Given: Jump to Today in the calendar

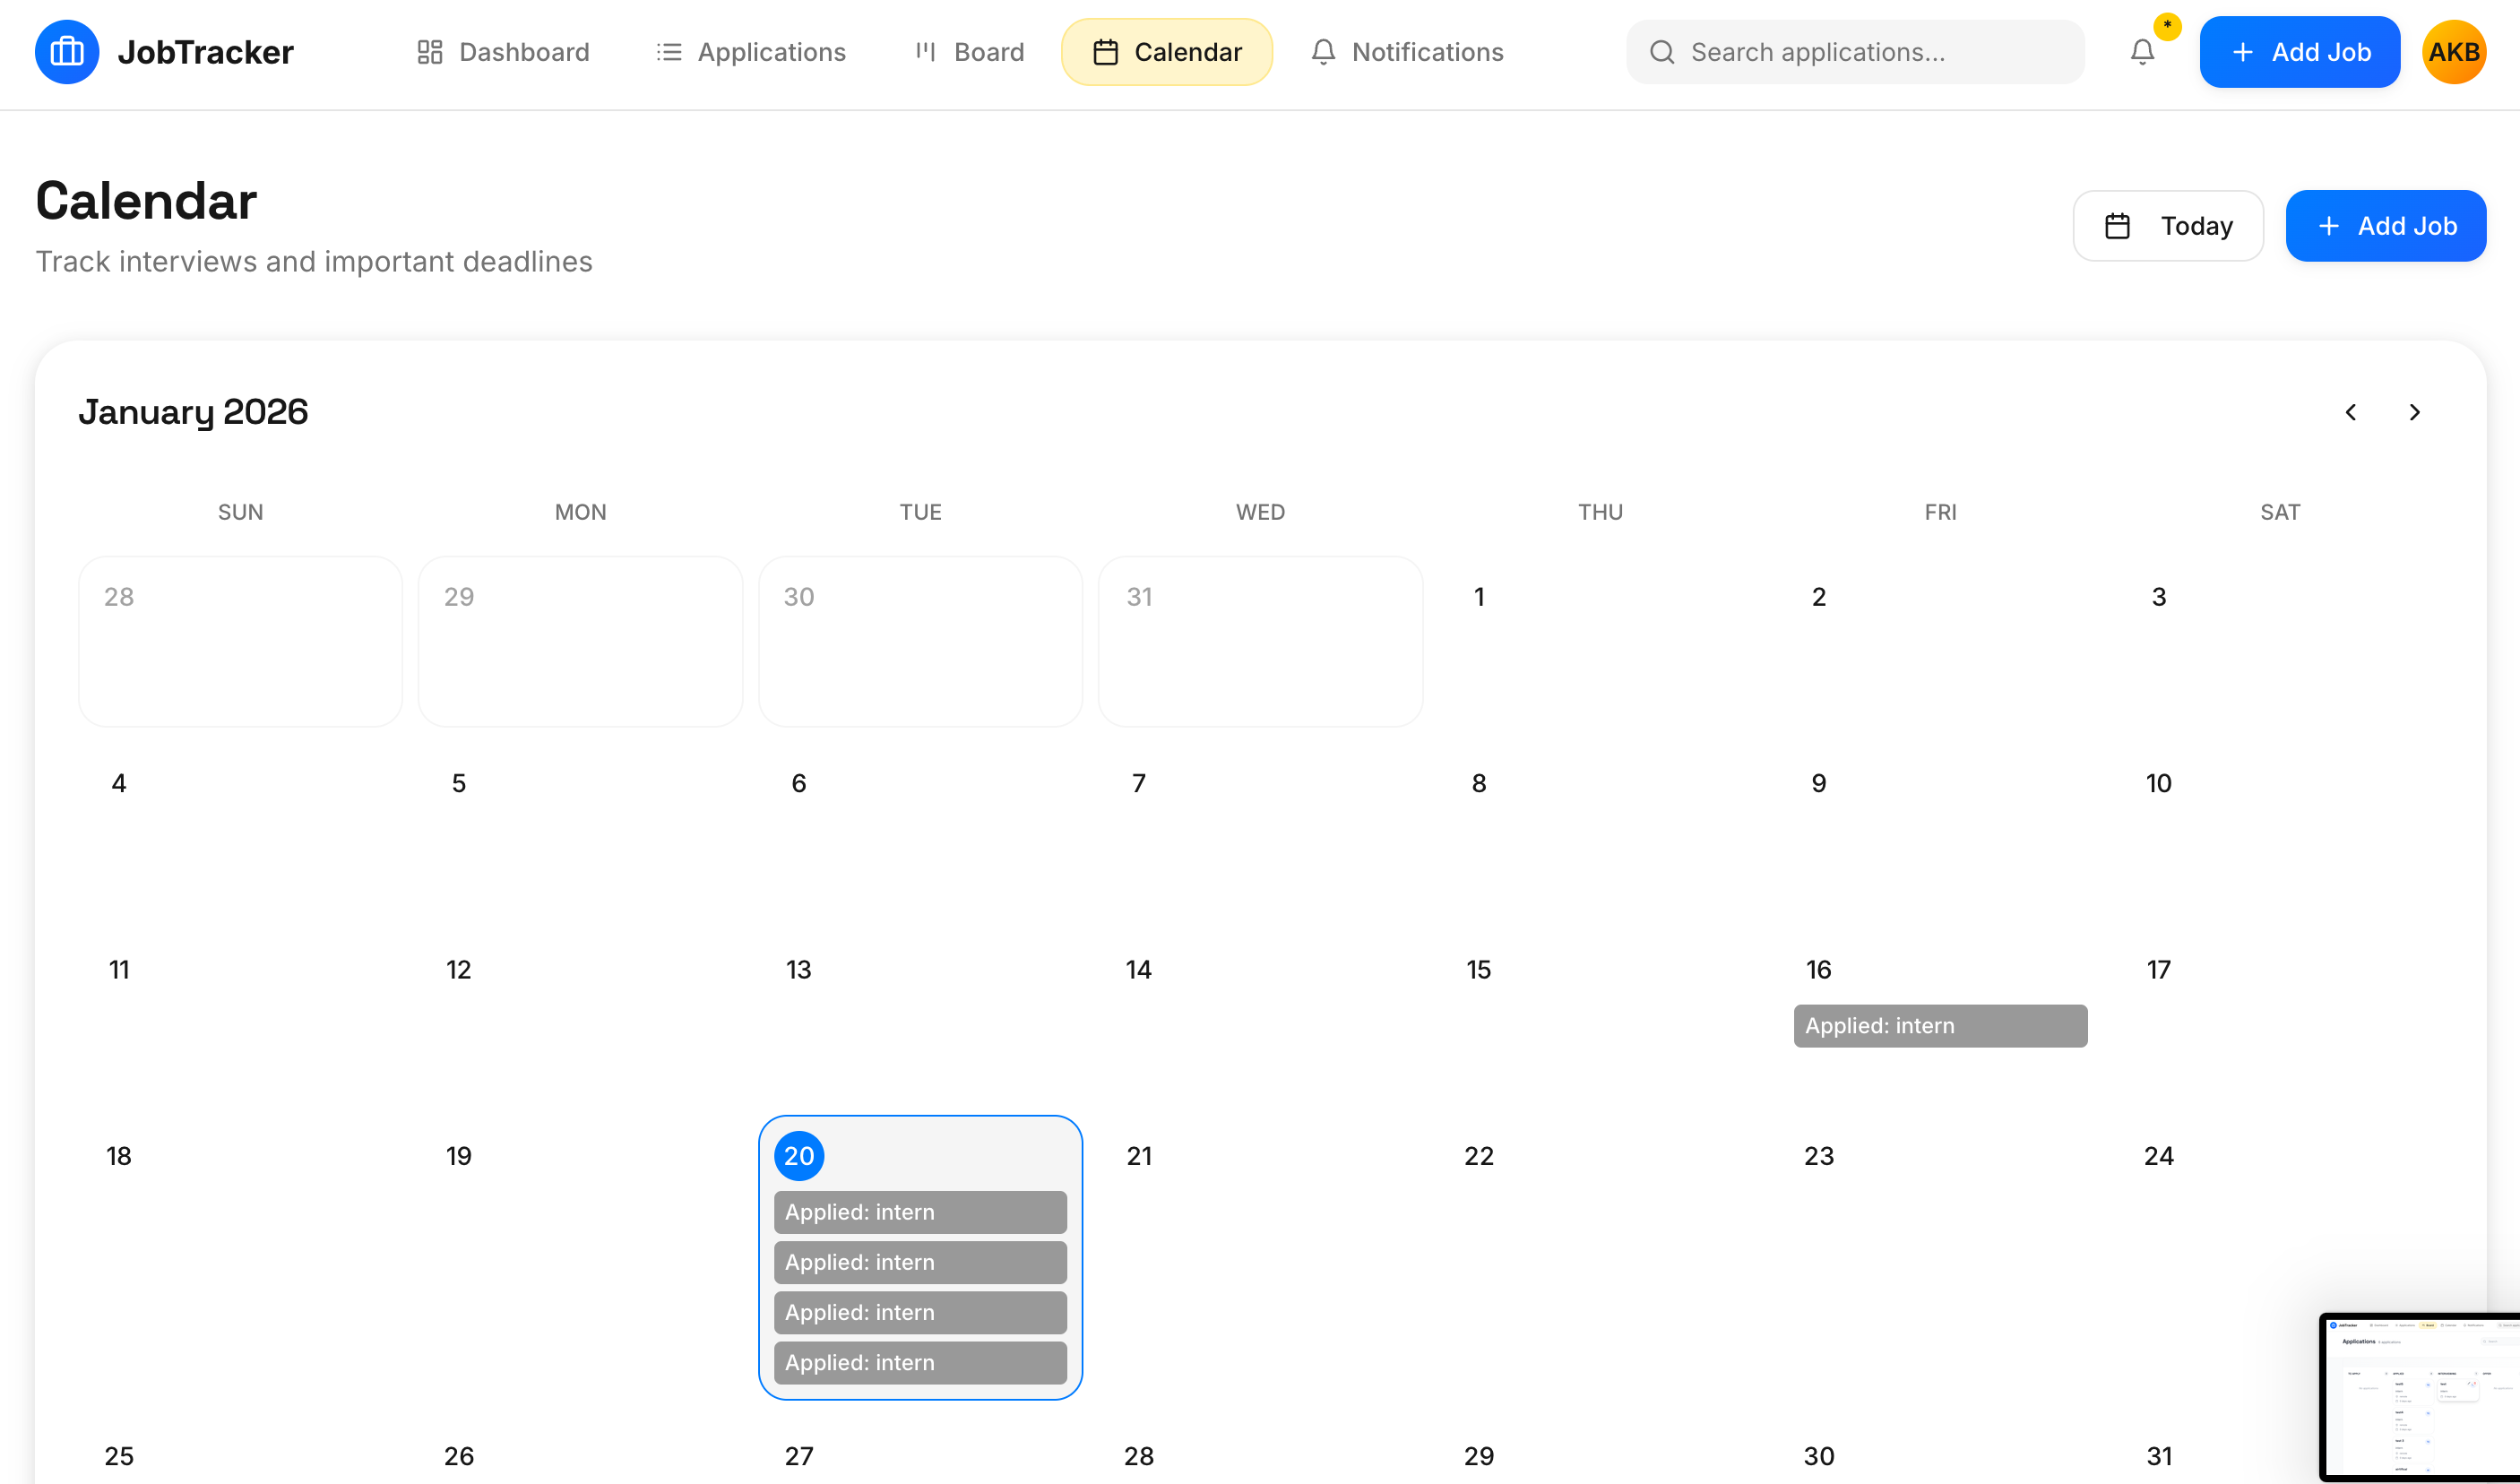Looking at the screenshot, I should coord(2168,226).
